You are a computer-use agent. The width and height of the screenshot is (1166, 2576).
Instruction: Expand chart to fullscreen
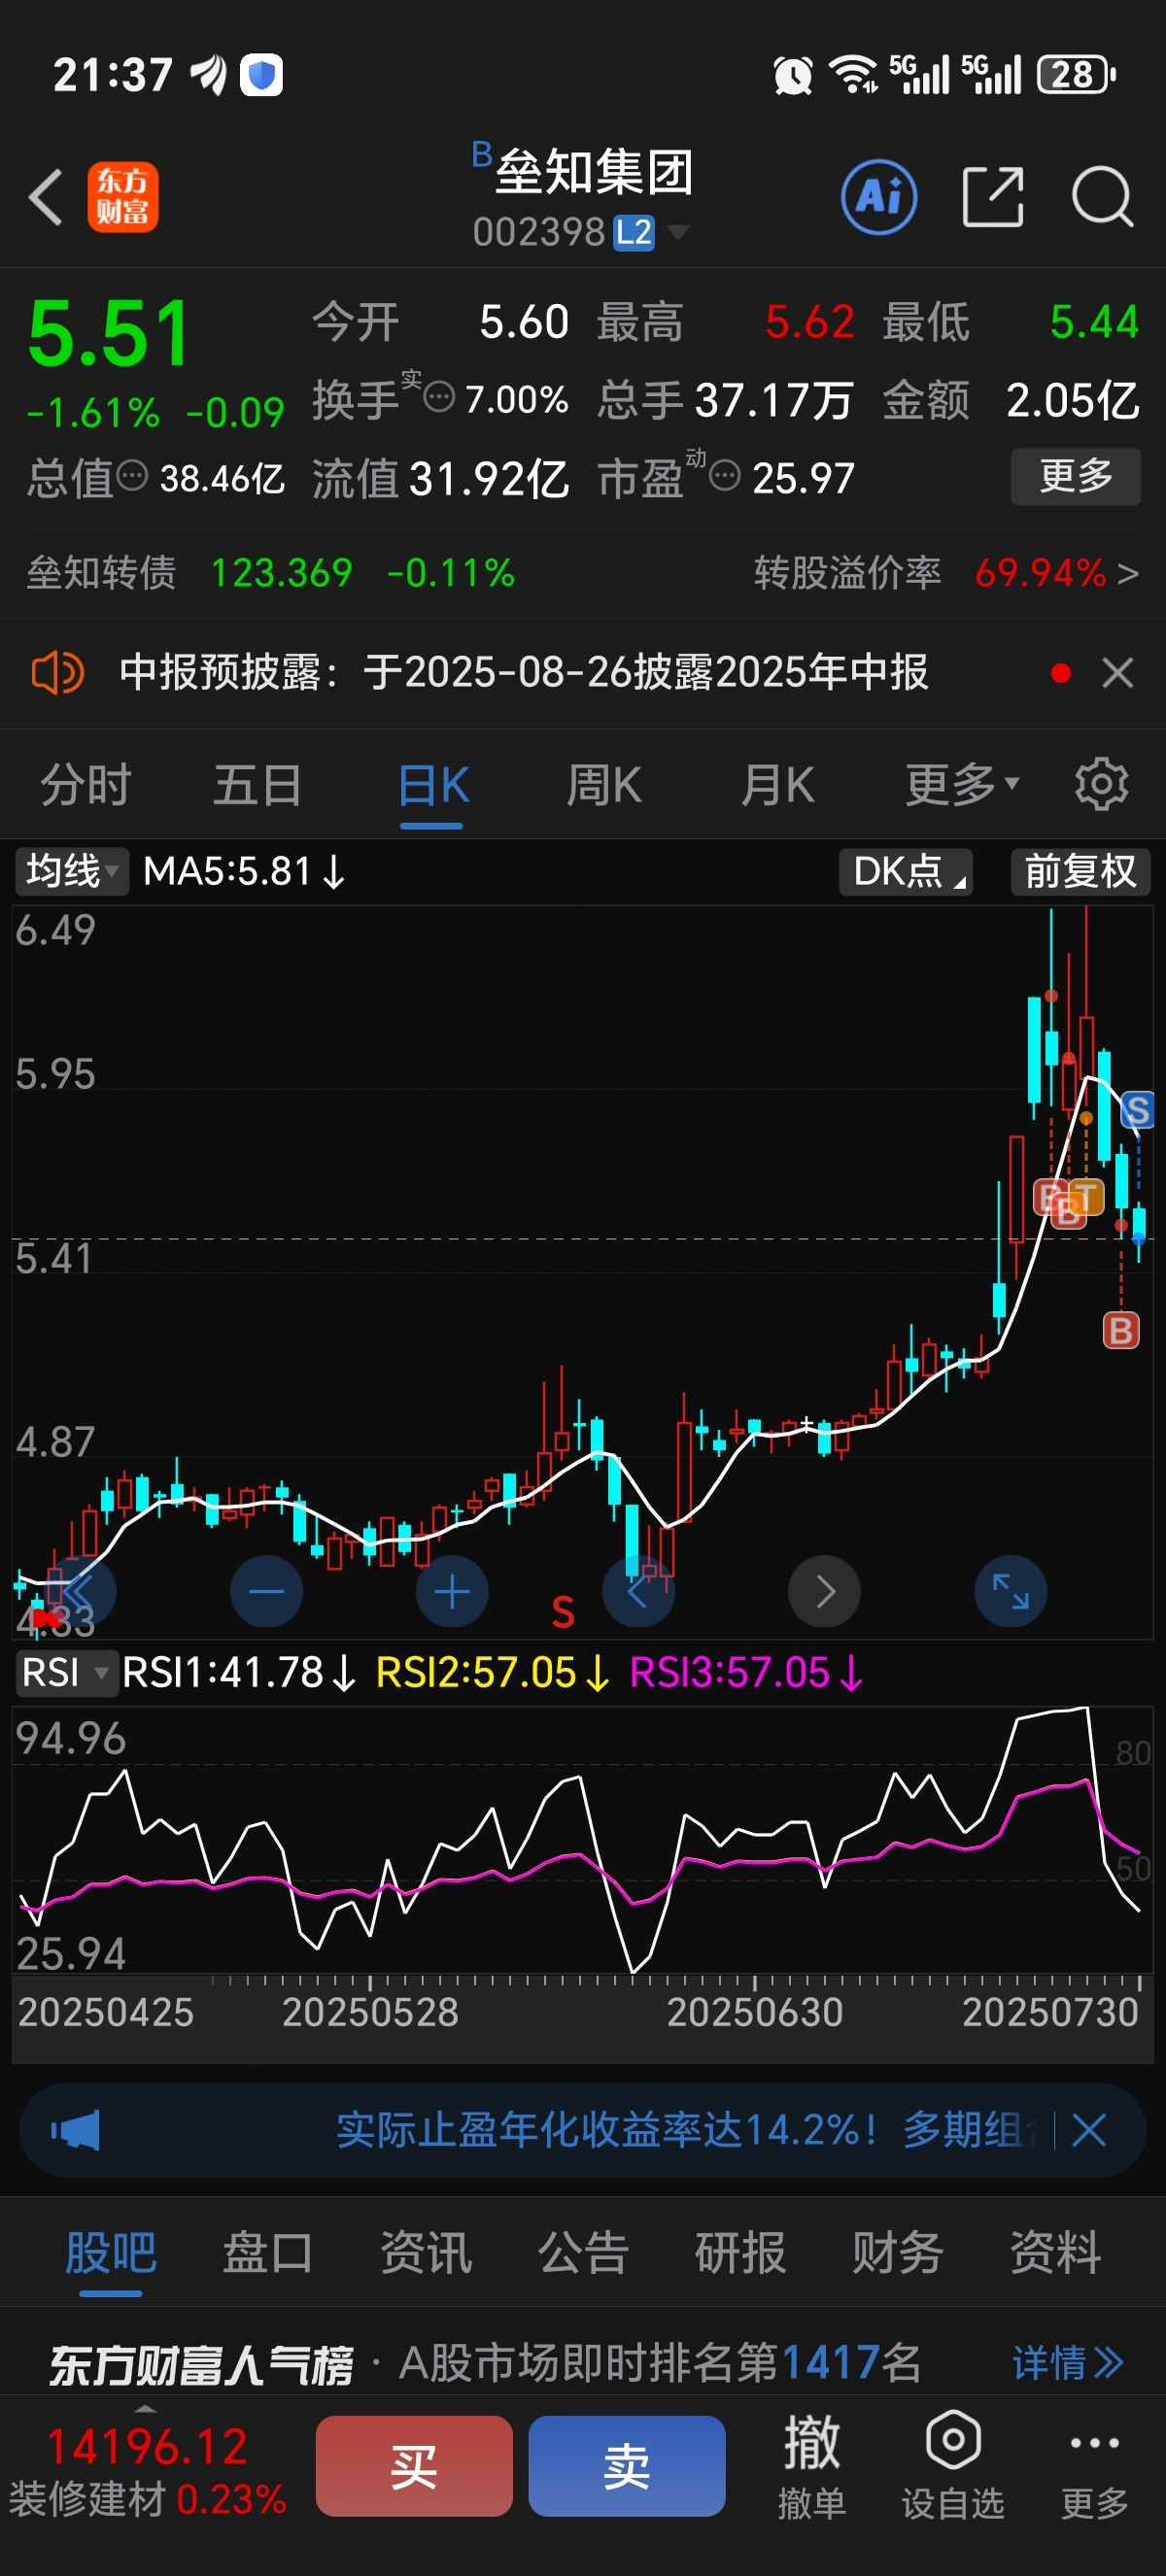1010,1591
